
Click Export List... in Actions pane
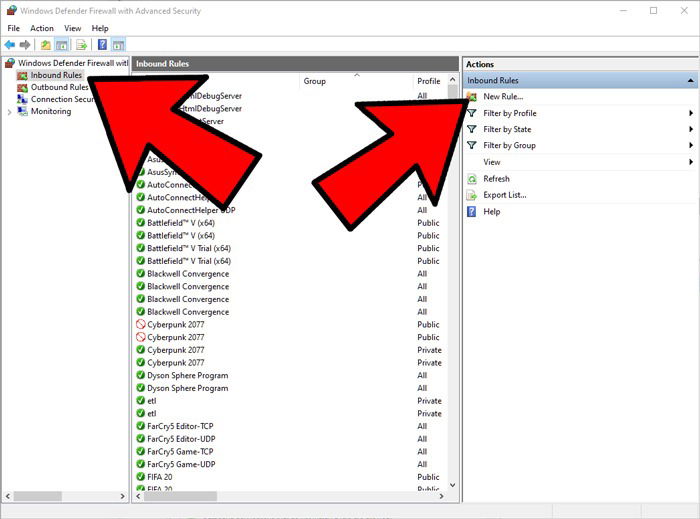coord(504,195)
